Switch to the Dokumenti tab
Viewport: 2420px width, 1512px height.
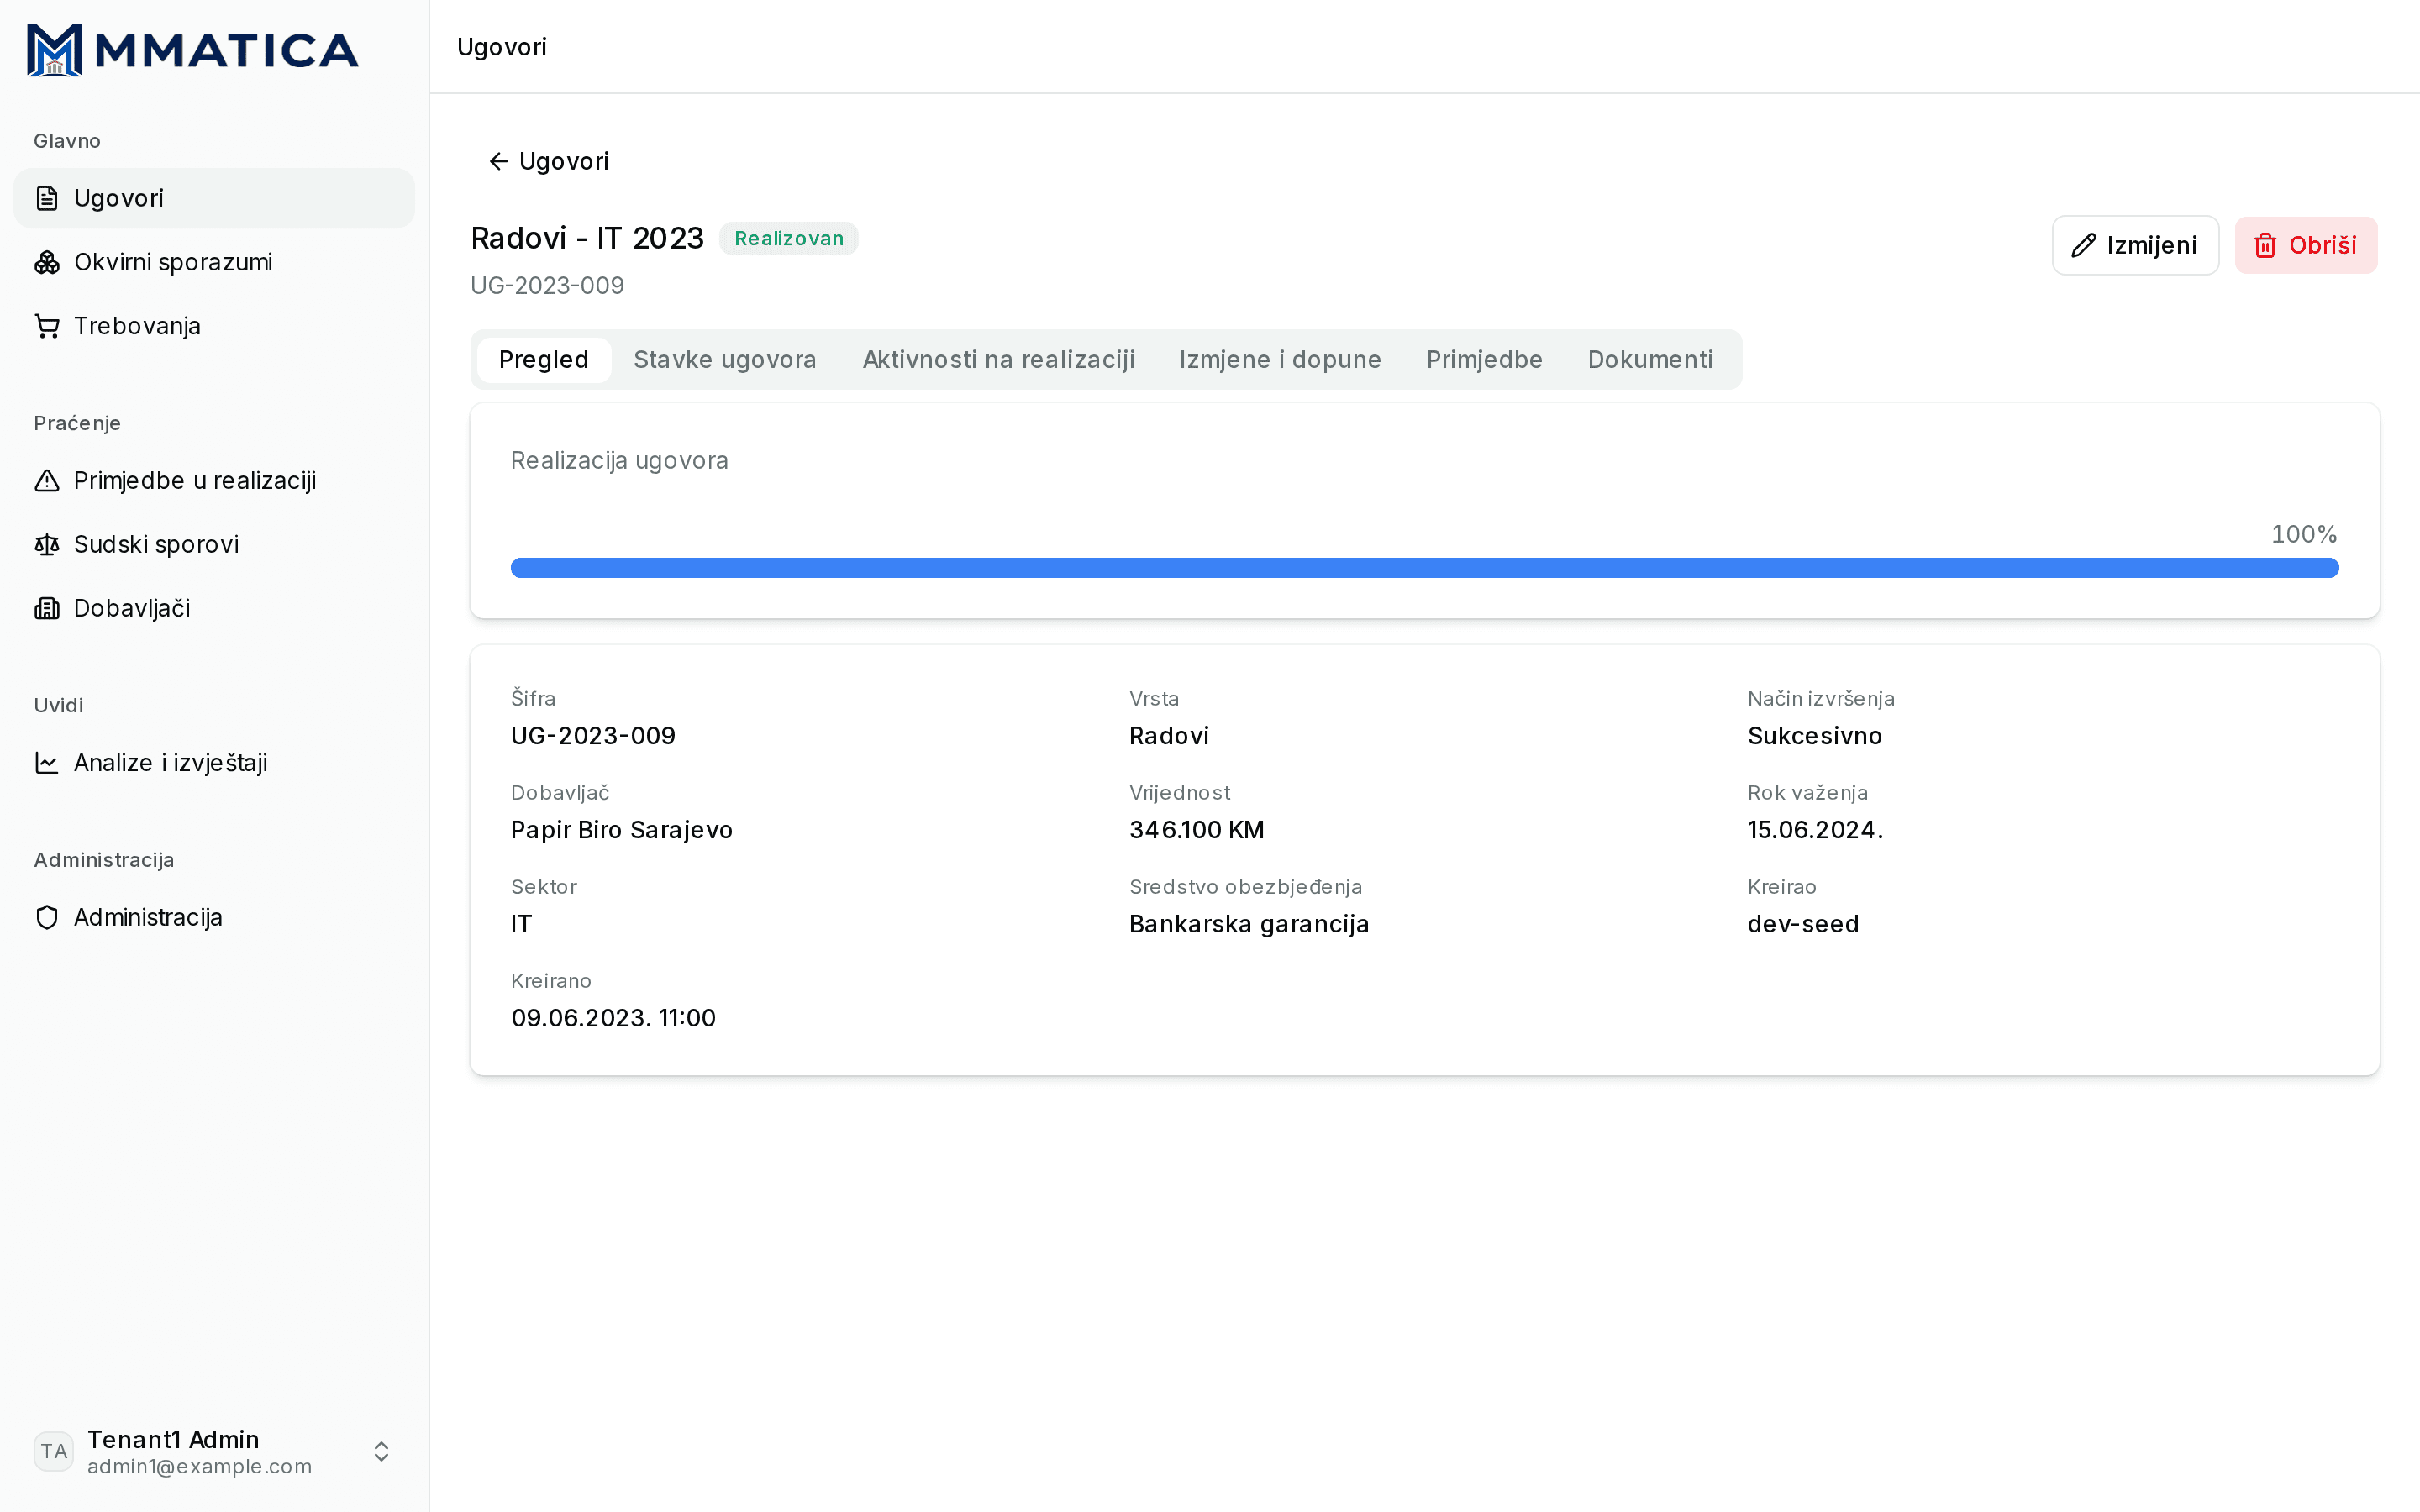tap(1650, 360)
